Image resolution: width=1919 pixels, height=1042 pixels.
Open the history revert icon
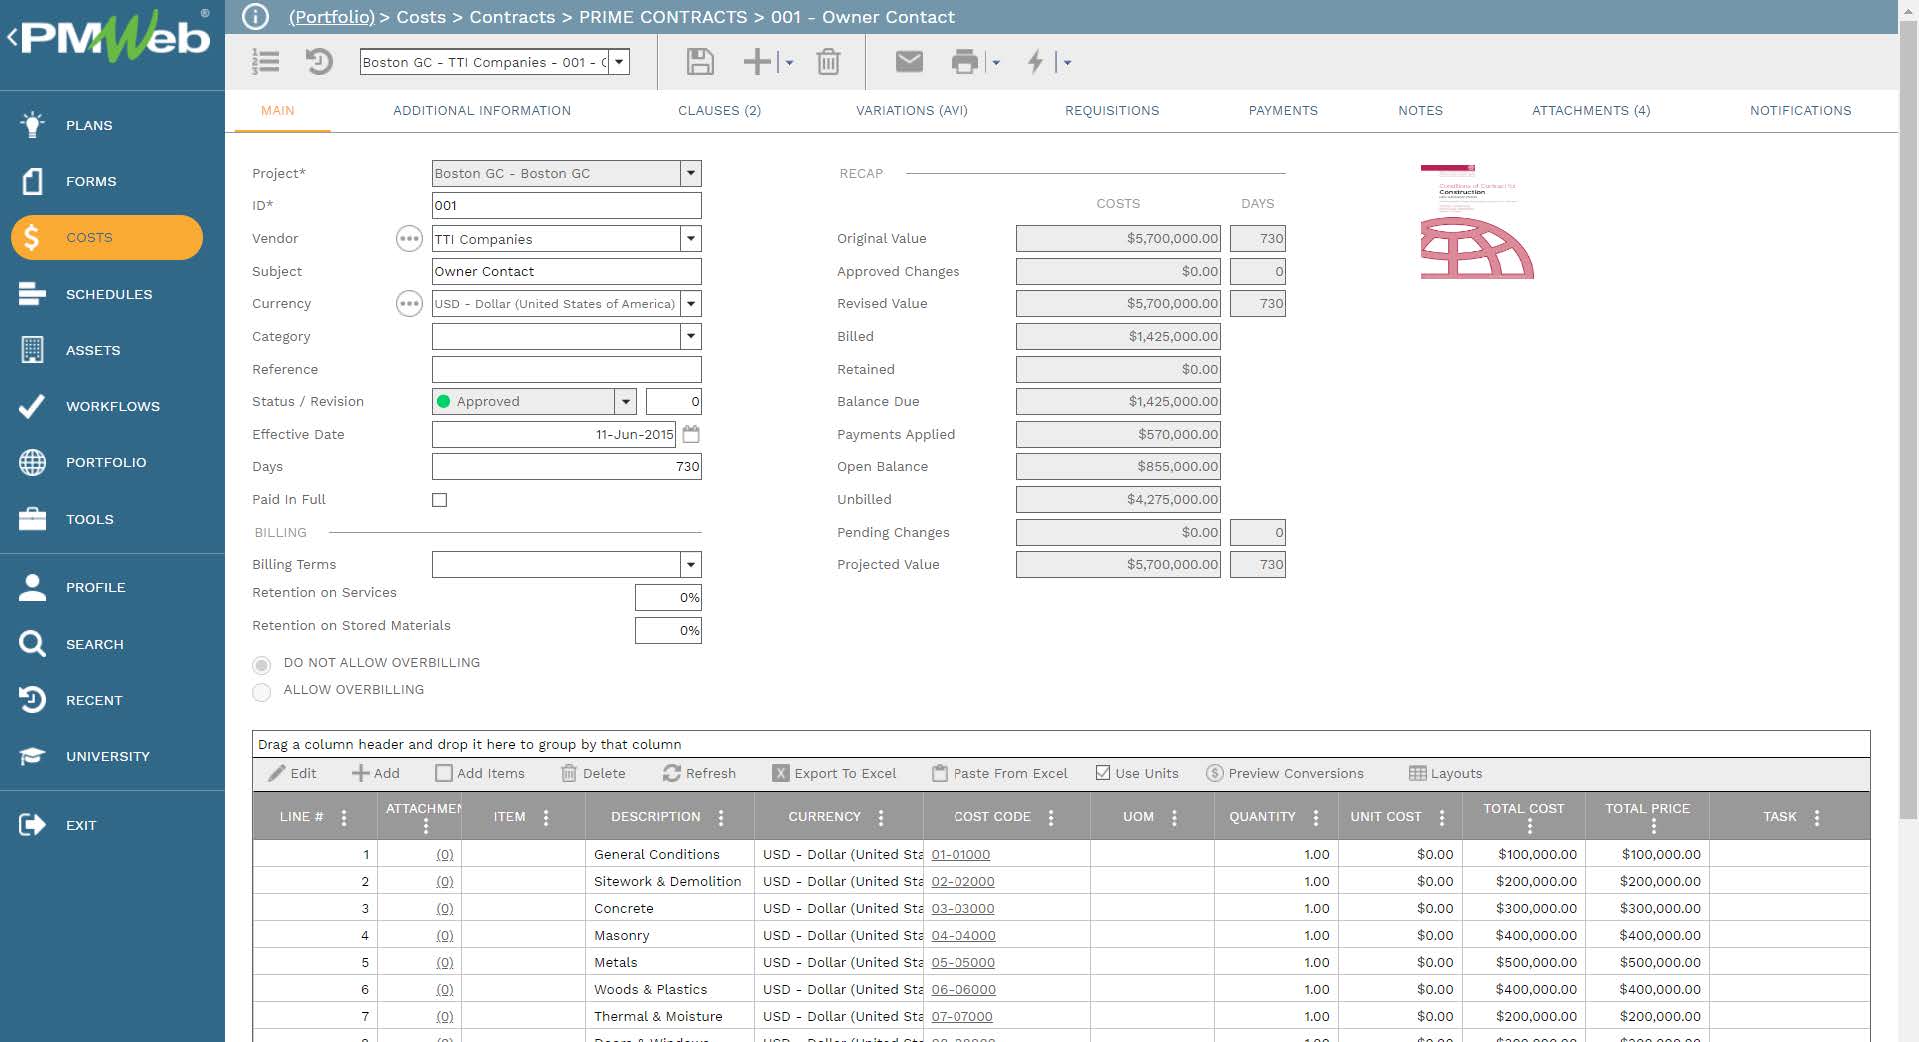click(x=319, y=62)
